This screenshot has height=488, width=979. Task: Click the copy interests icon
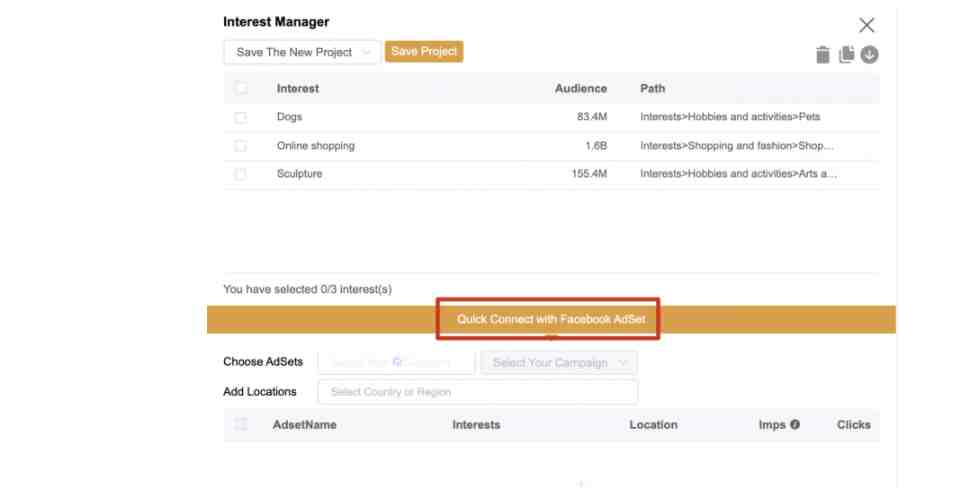(847, 55)
